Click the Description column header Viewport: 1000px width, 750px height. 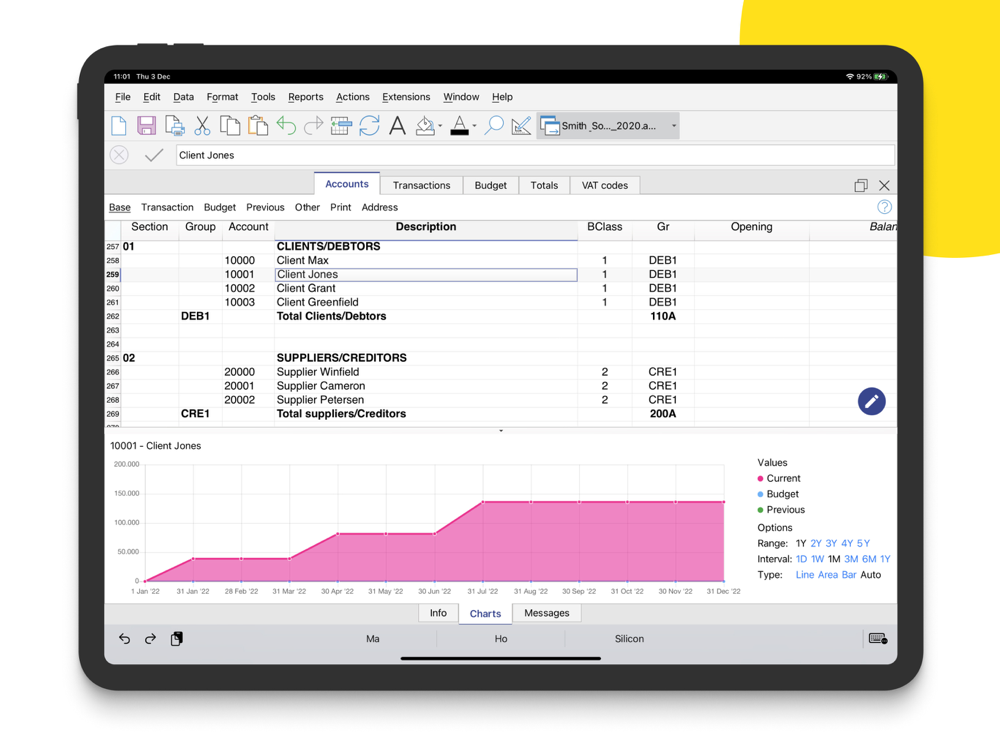[425, 227]
